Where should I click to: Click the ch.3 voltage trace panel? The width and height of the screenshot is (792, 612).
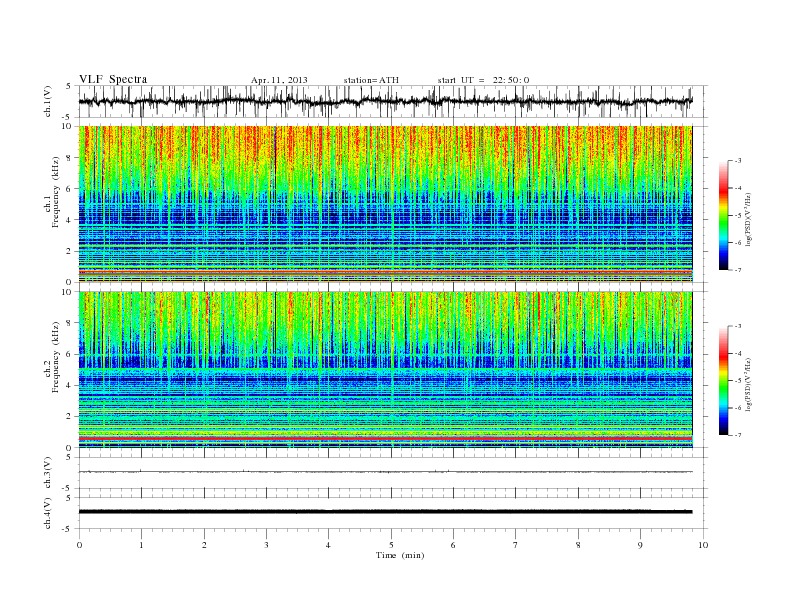392,473
